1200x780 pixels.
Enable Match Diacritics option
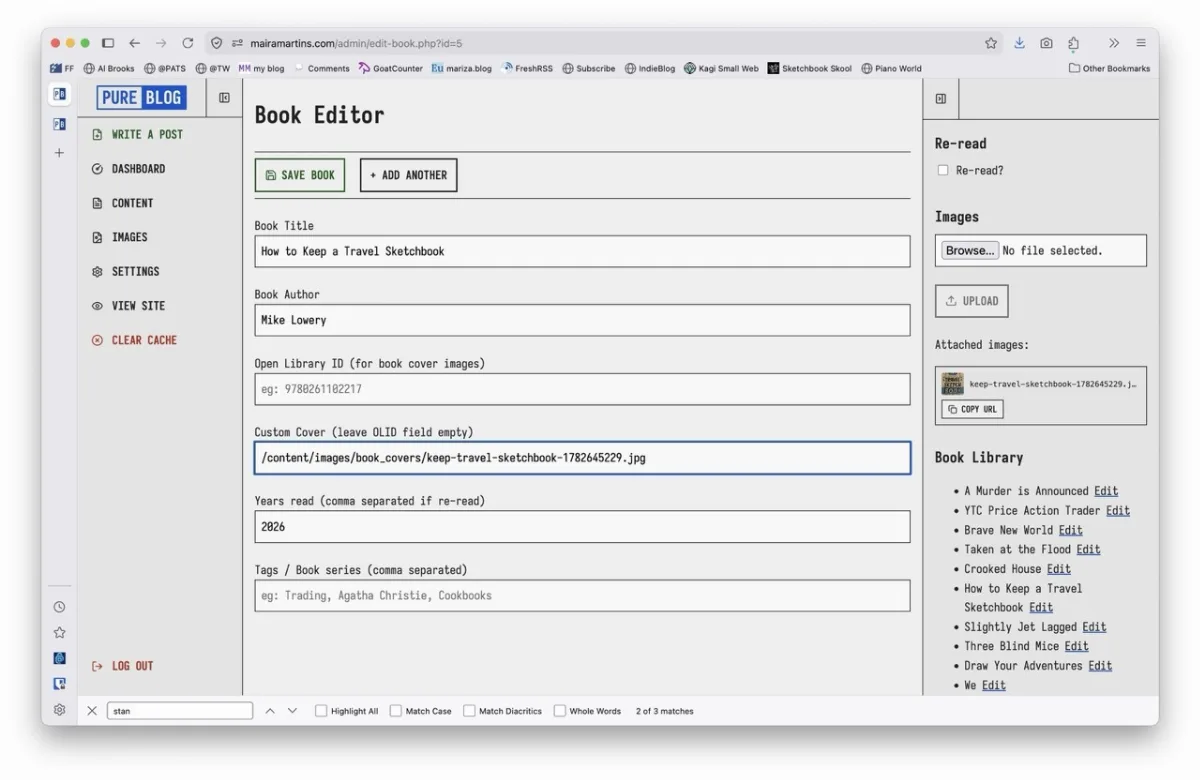[469, 711]
